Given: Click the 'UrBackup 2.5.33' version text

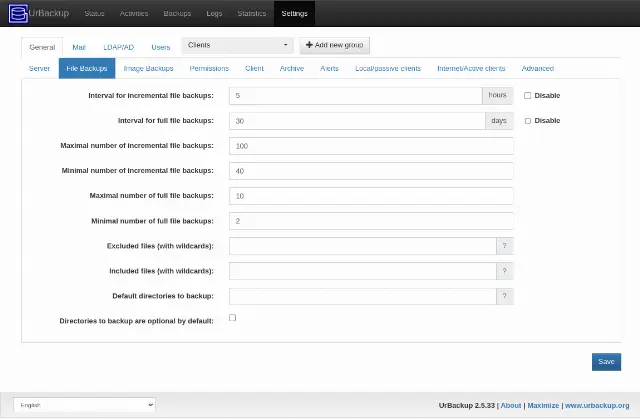Looking at the screenshot, I should tap(467, 405).
